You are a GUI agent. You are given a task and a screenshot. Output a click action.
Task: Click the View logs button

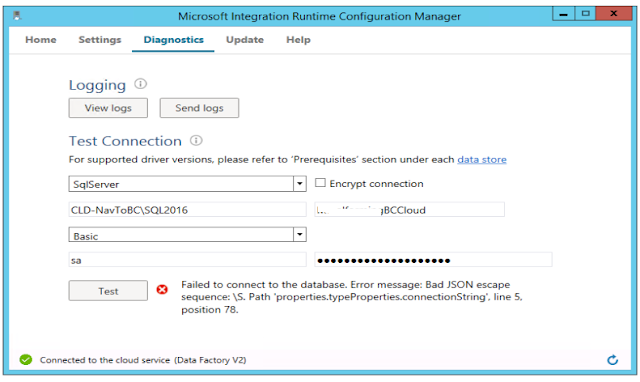(x=108, y=108)
